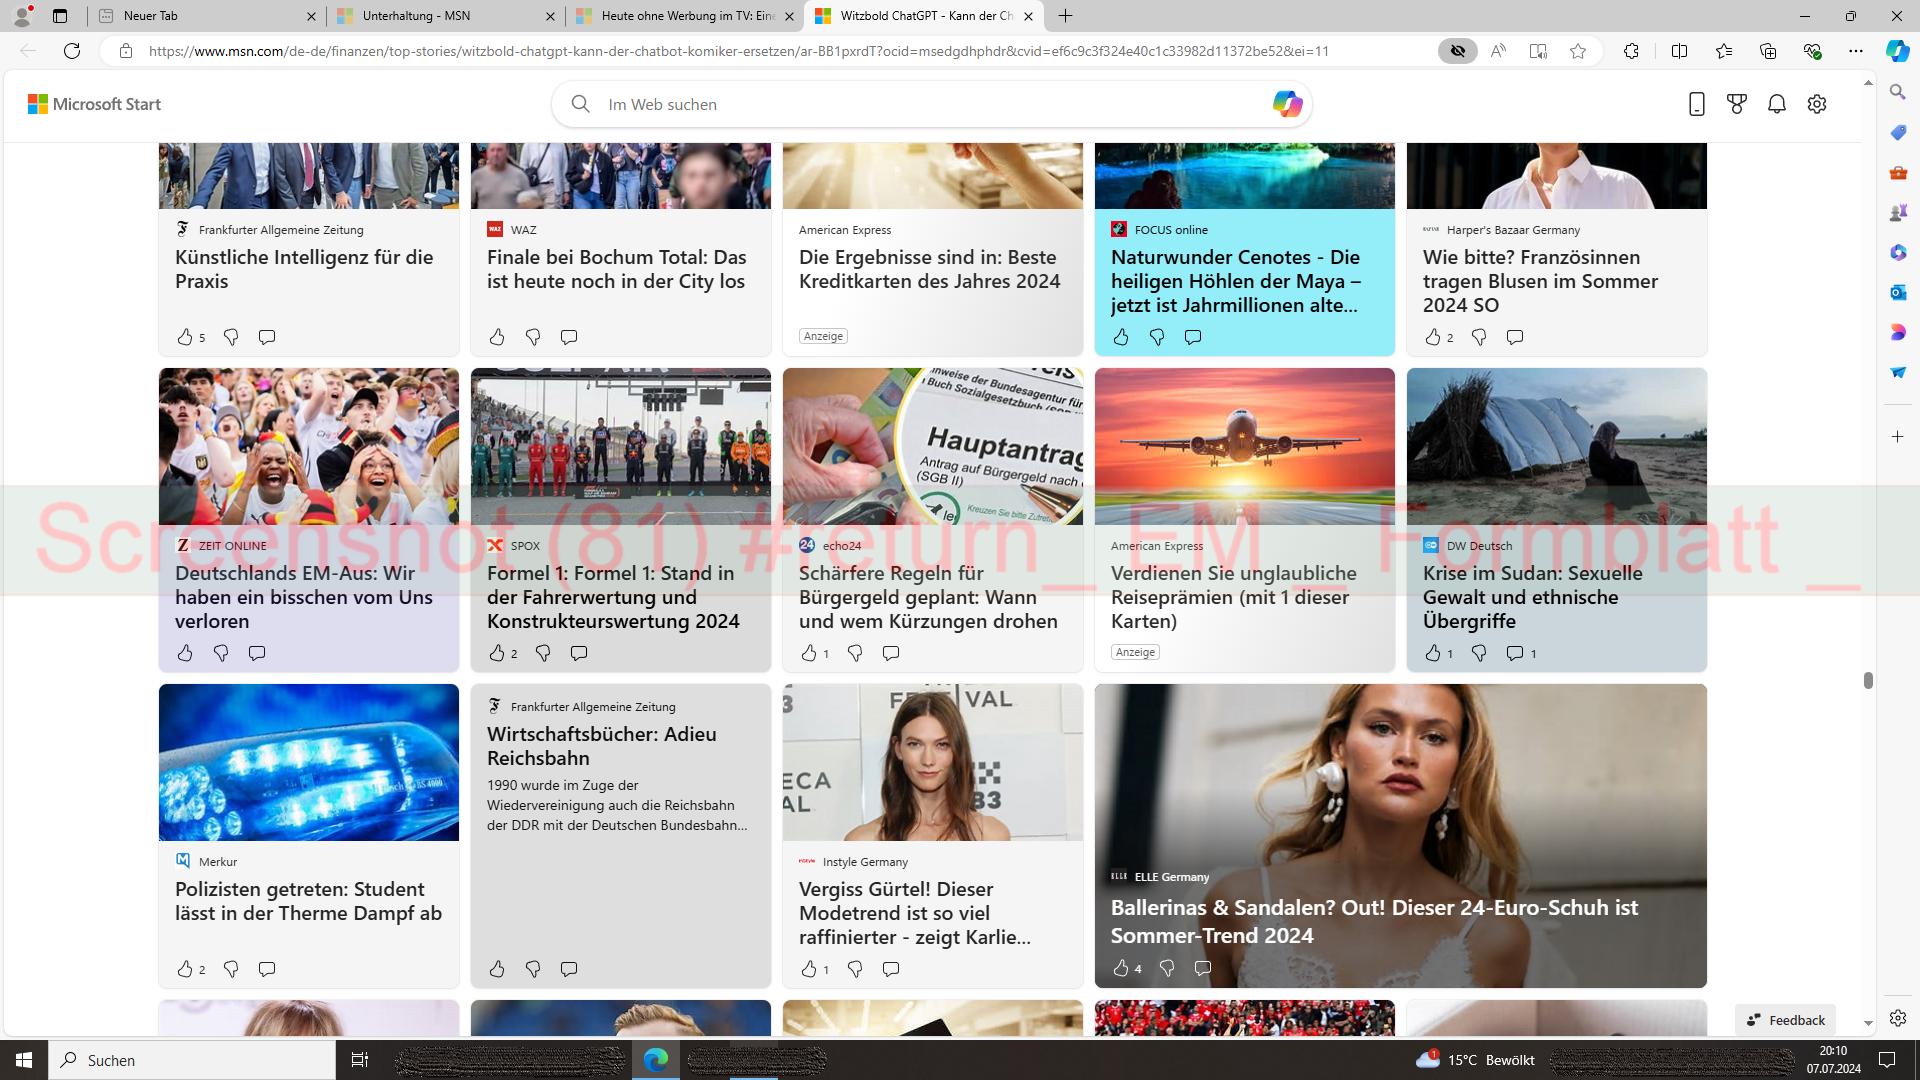The width and height of the screenshot is (1920, 1080).
Task: Open Copilot icon in the search box
Action: 1287,104
